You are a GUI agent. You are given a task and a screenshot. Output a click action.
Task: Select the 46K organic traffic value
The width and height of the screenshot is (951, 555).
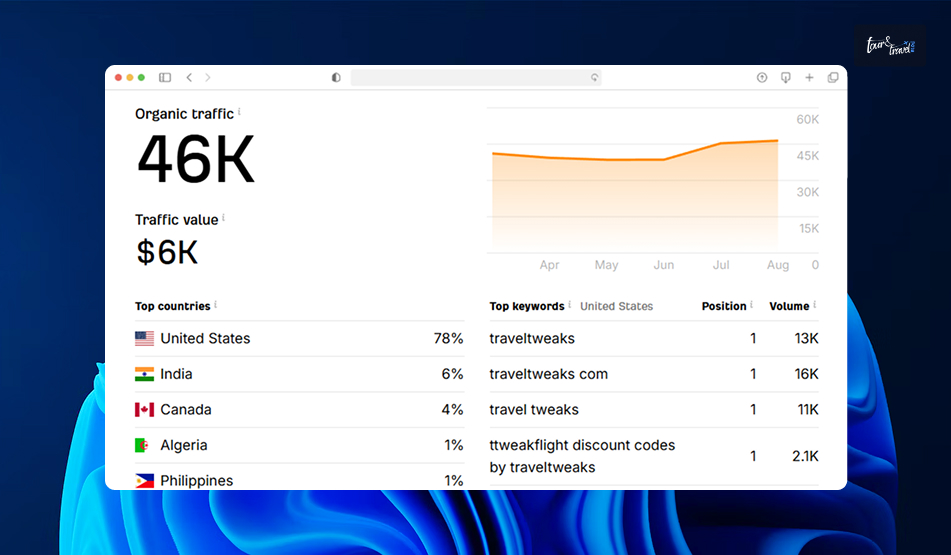196,160
